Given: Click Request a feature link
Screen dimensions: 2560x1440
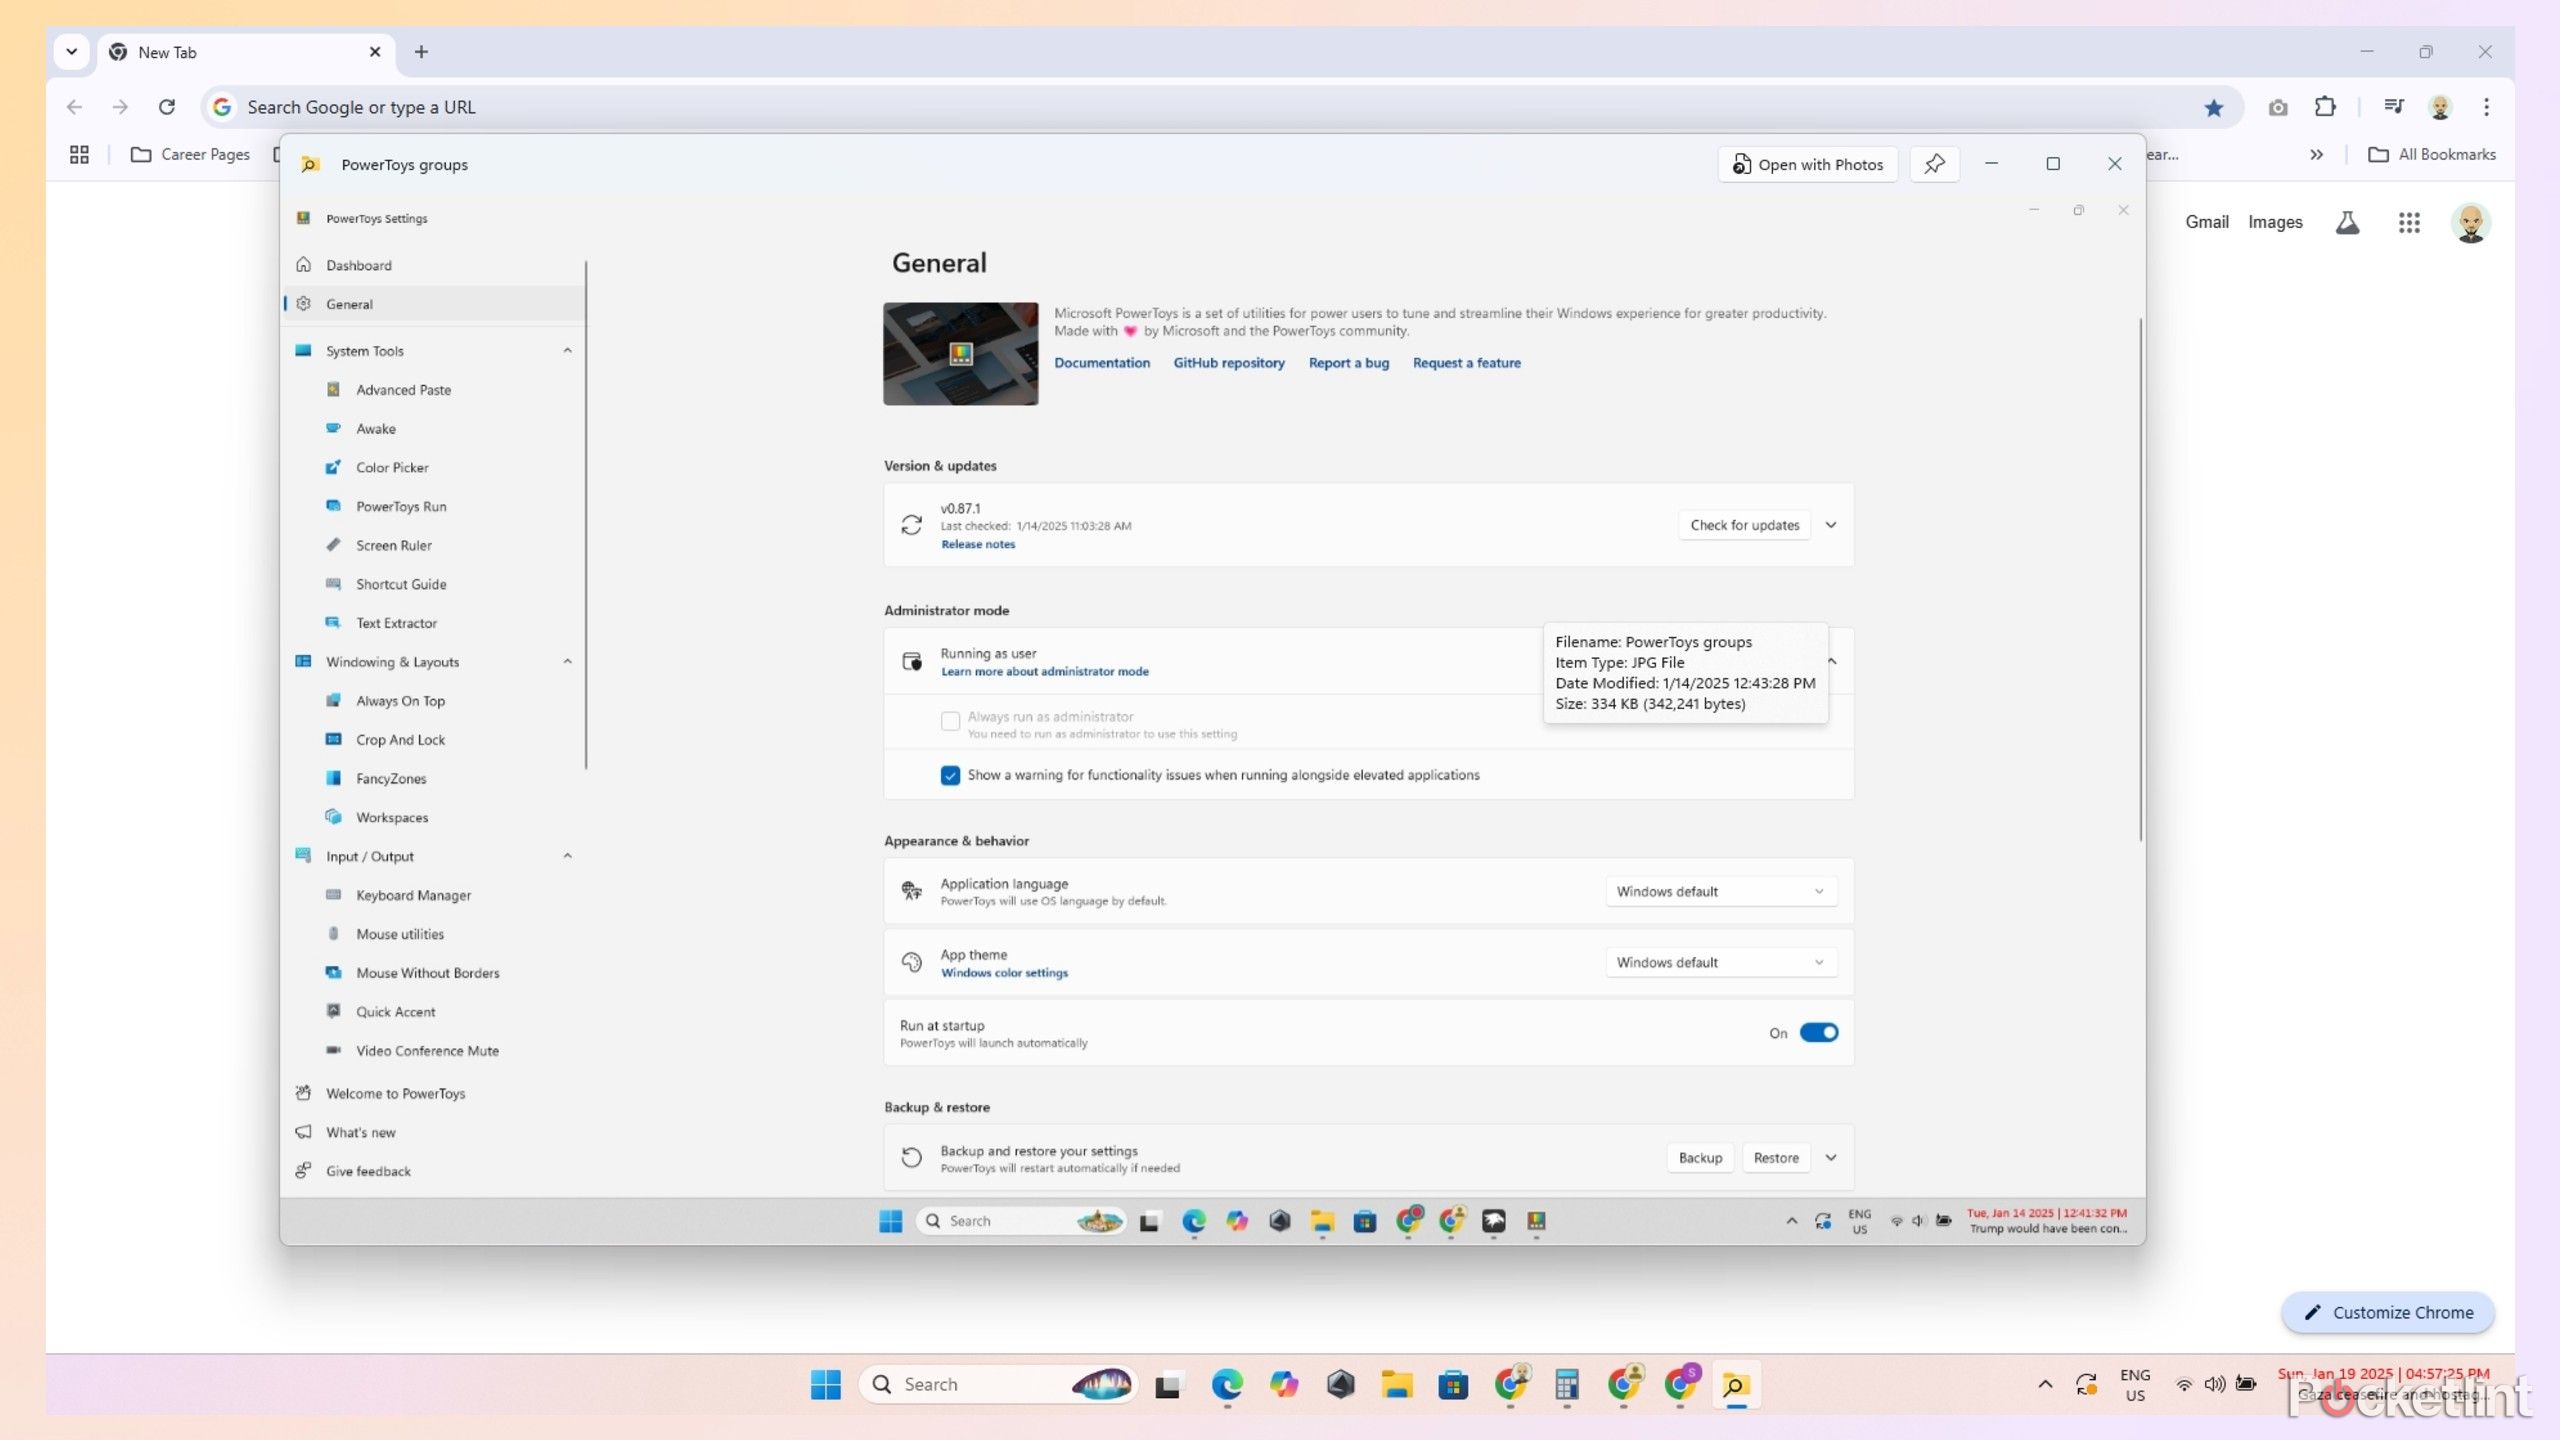Looking at the screenshot, I should (1466, 363).
